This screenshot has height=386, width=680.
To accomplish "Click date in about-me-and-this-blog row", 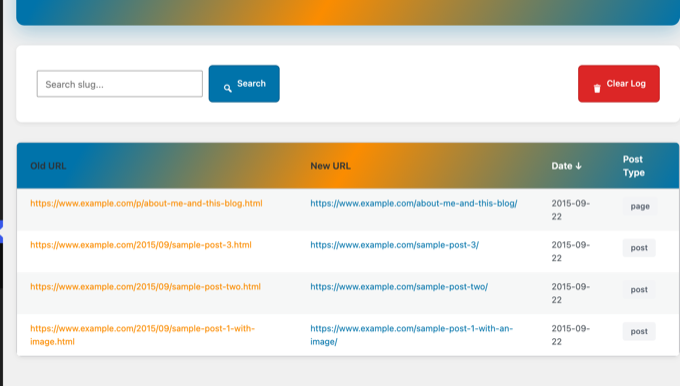I will [x=571, y=210].
